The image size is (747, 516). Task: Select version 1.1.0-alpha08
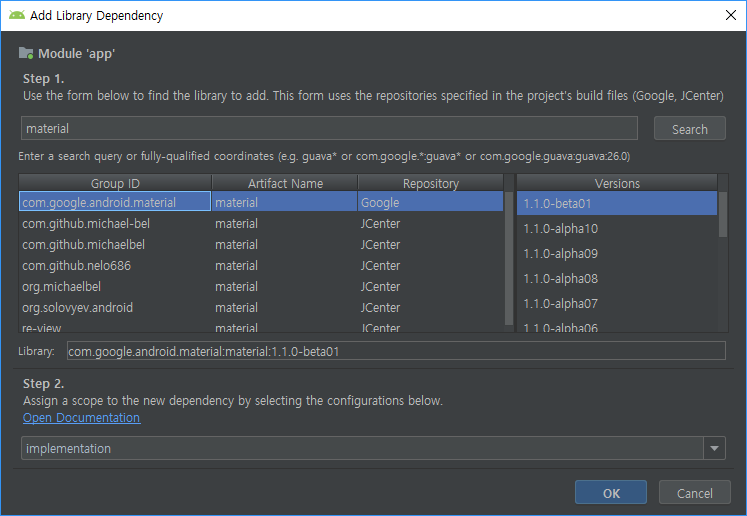click(x=617, y=278)
